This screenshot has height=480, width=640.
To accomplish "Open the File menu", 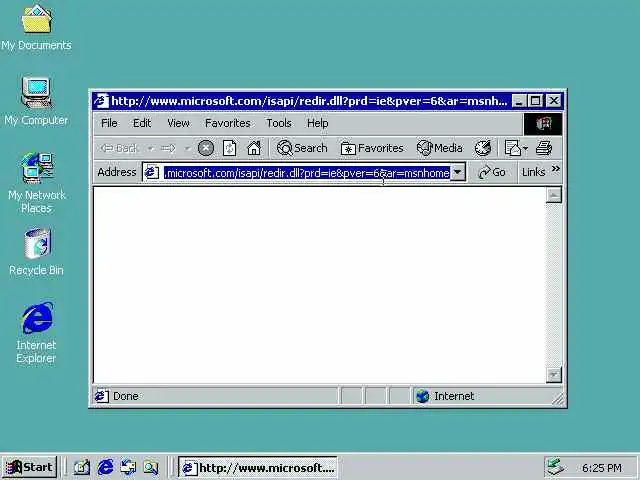I will click(x=109, y=123).
